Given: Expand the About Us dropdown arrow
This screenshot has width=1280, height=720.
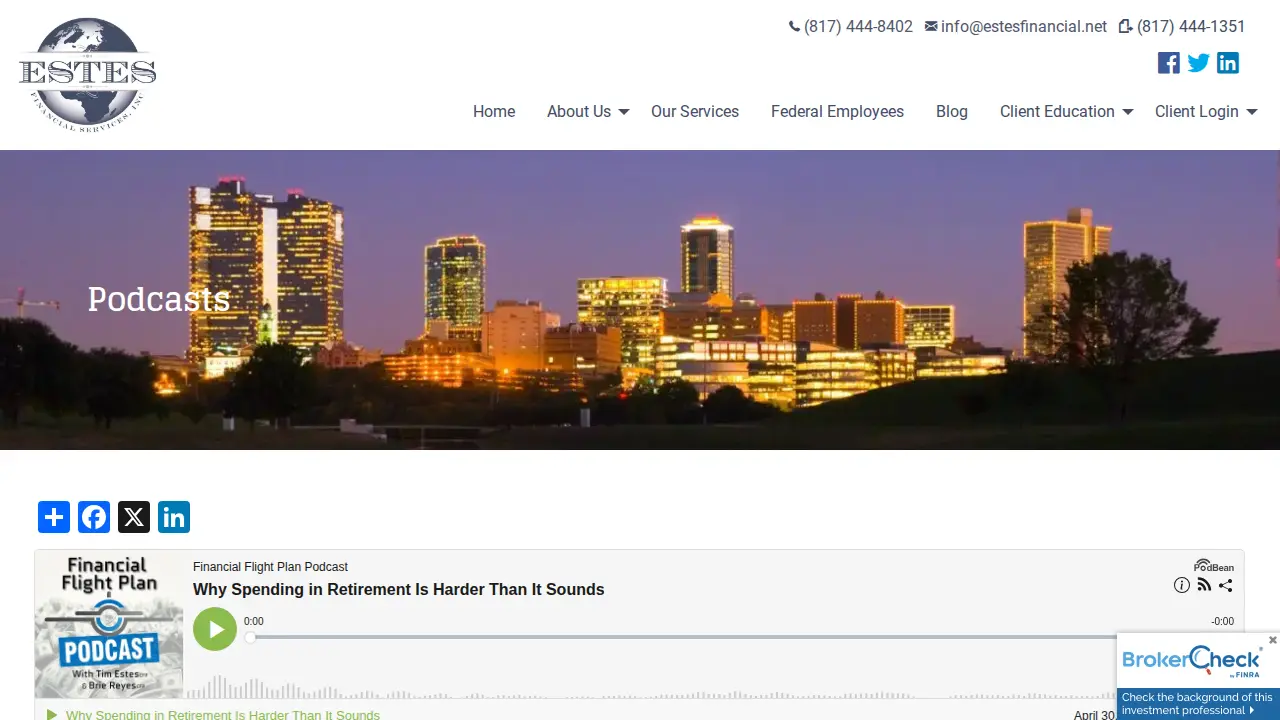Looking at the screenshot, I should coord(623,112).
